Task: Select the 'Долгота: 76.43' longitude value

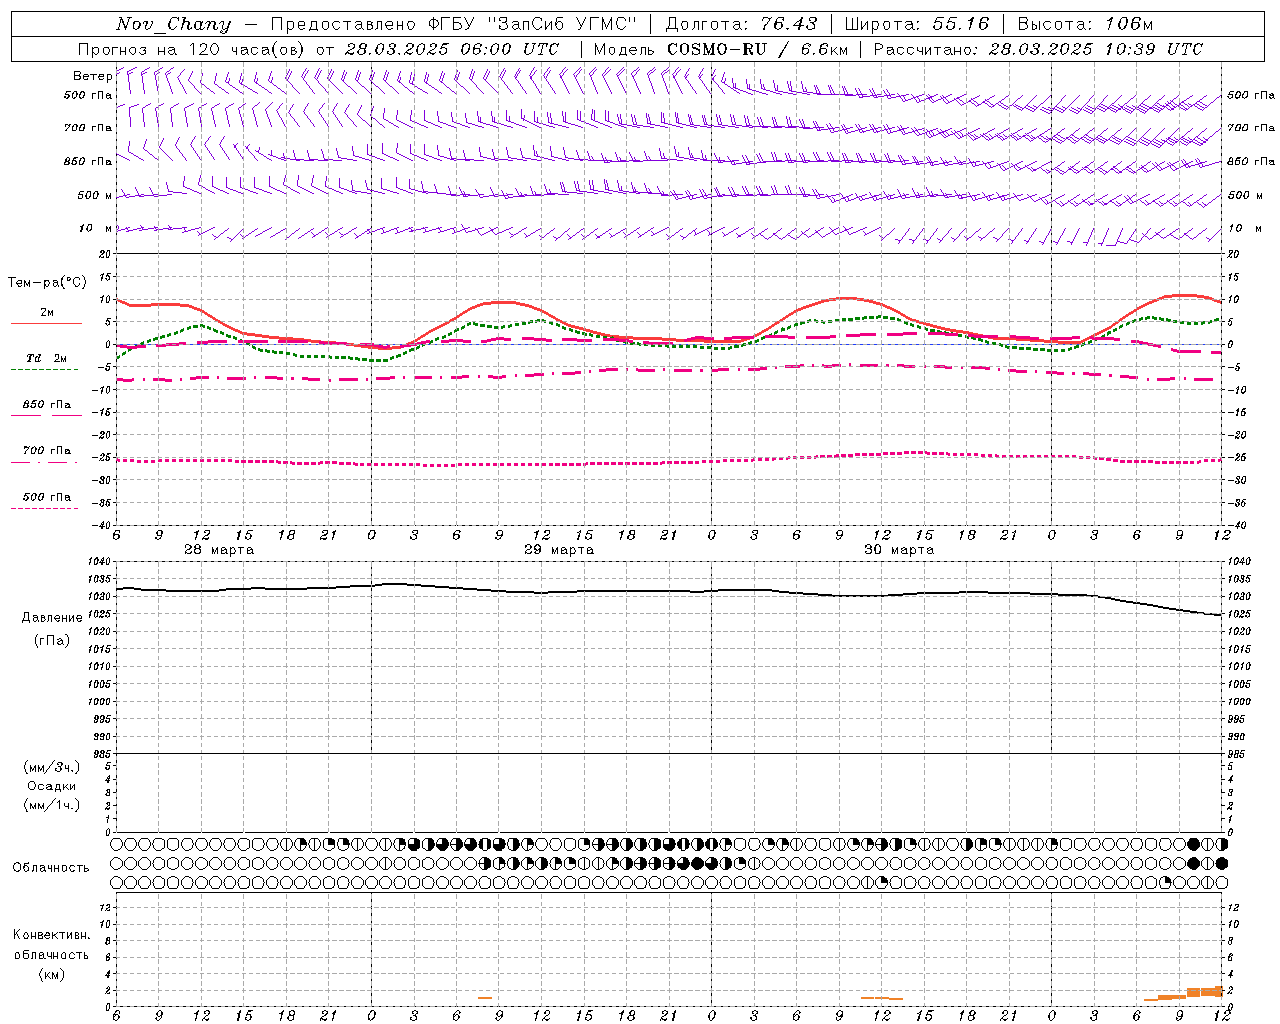Action: 741,24
